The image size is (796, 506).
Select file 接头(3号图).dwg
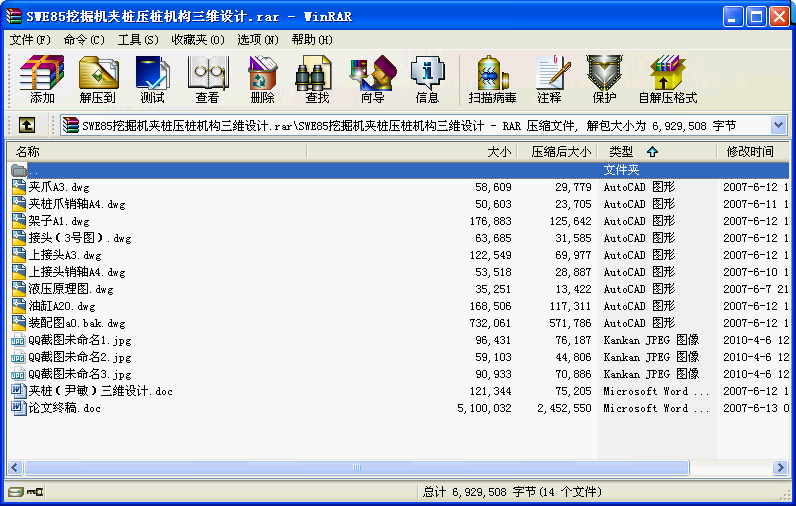click(80, 238)
